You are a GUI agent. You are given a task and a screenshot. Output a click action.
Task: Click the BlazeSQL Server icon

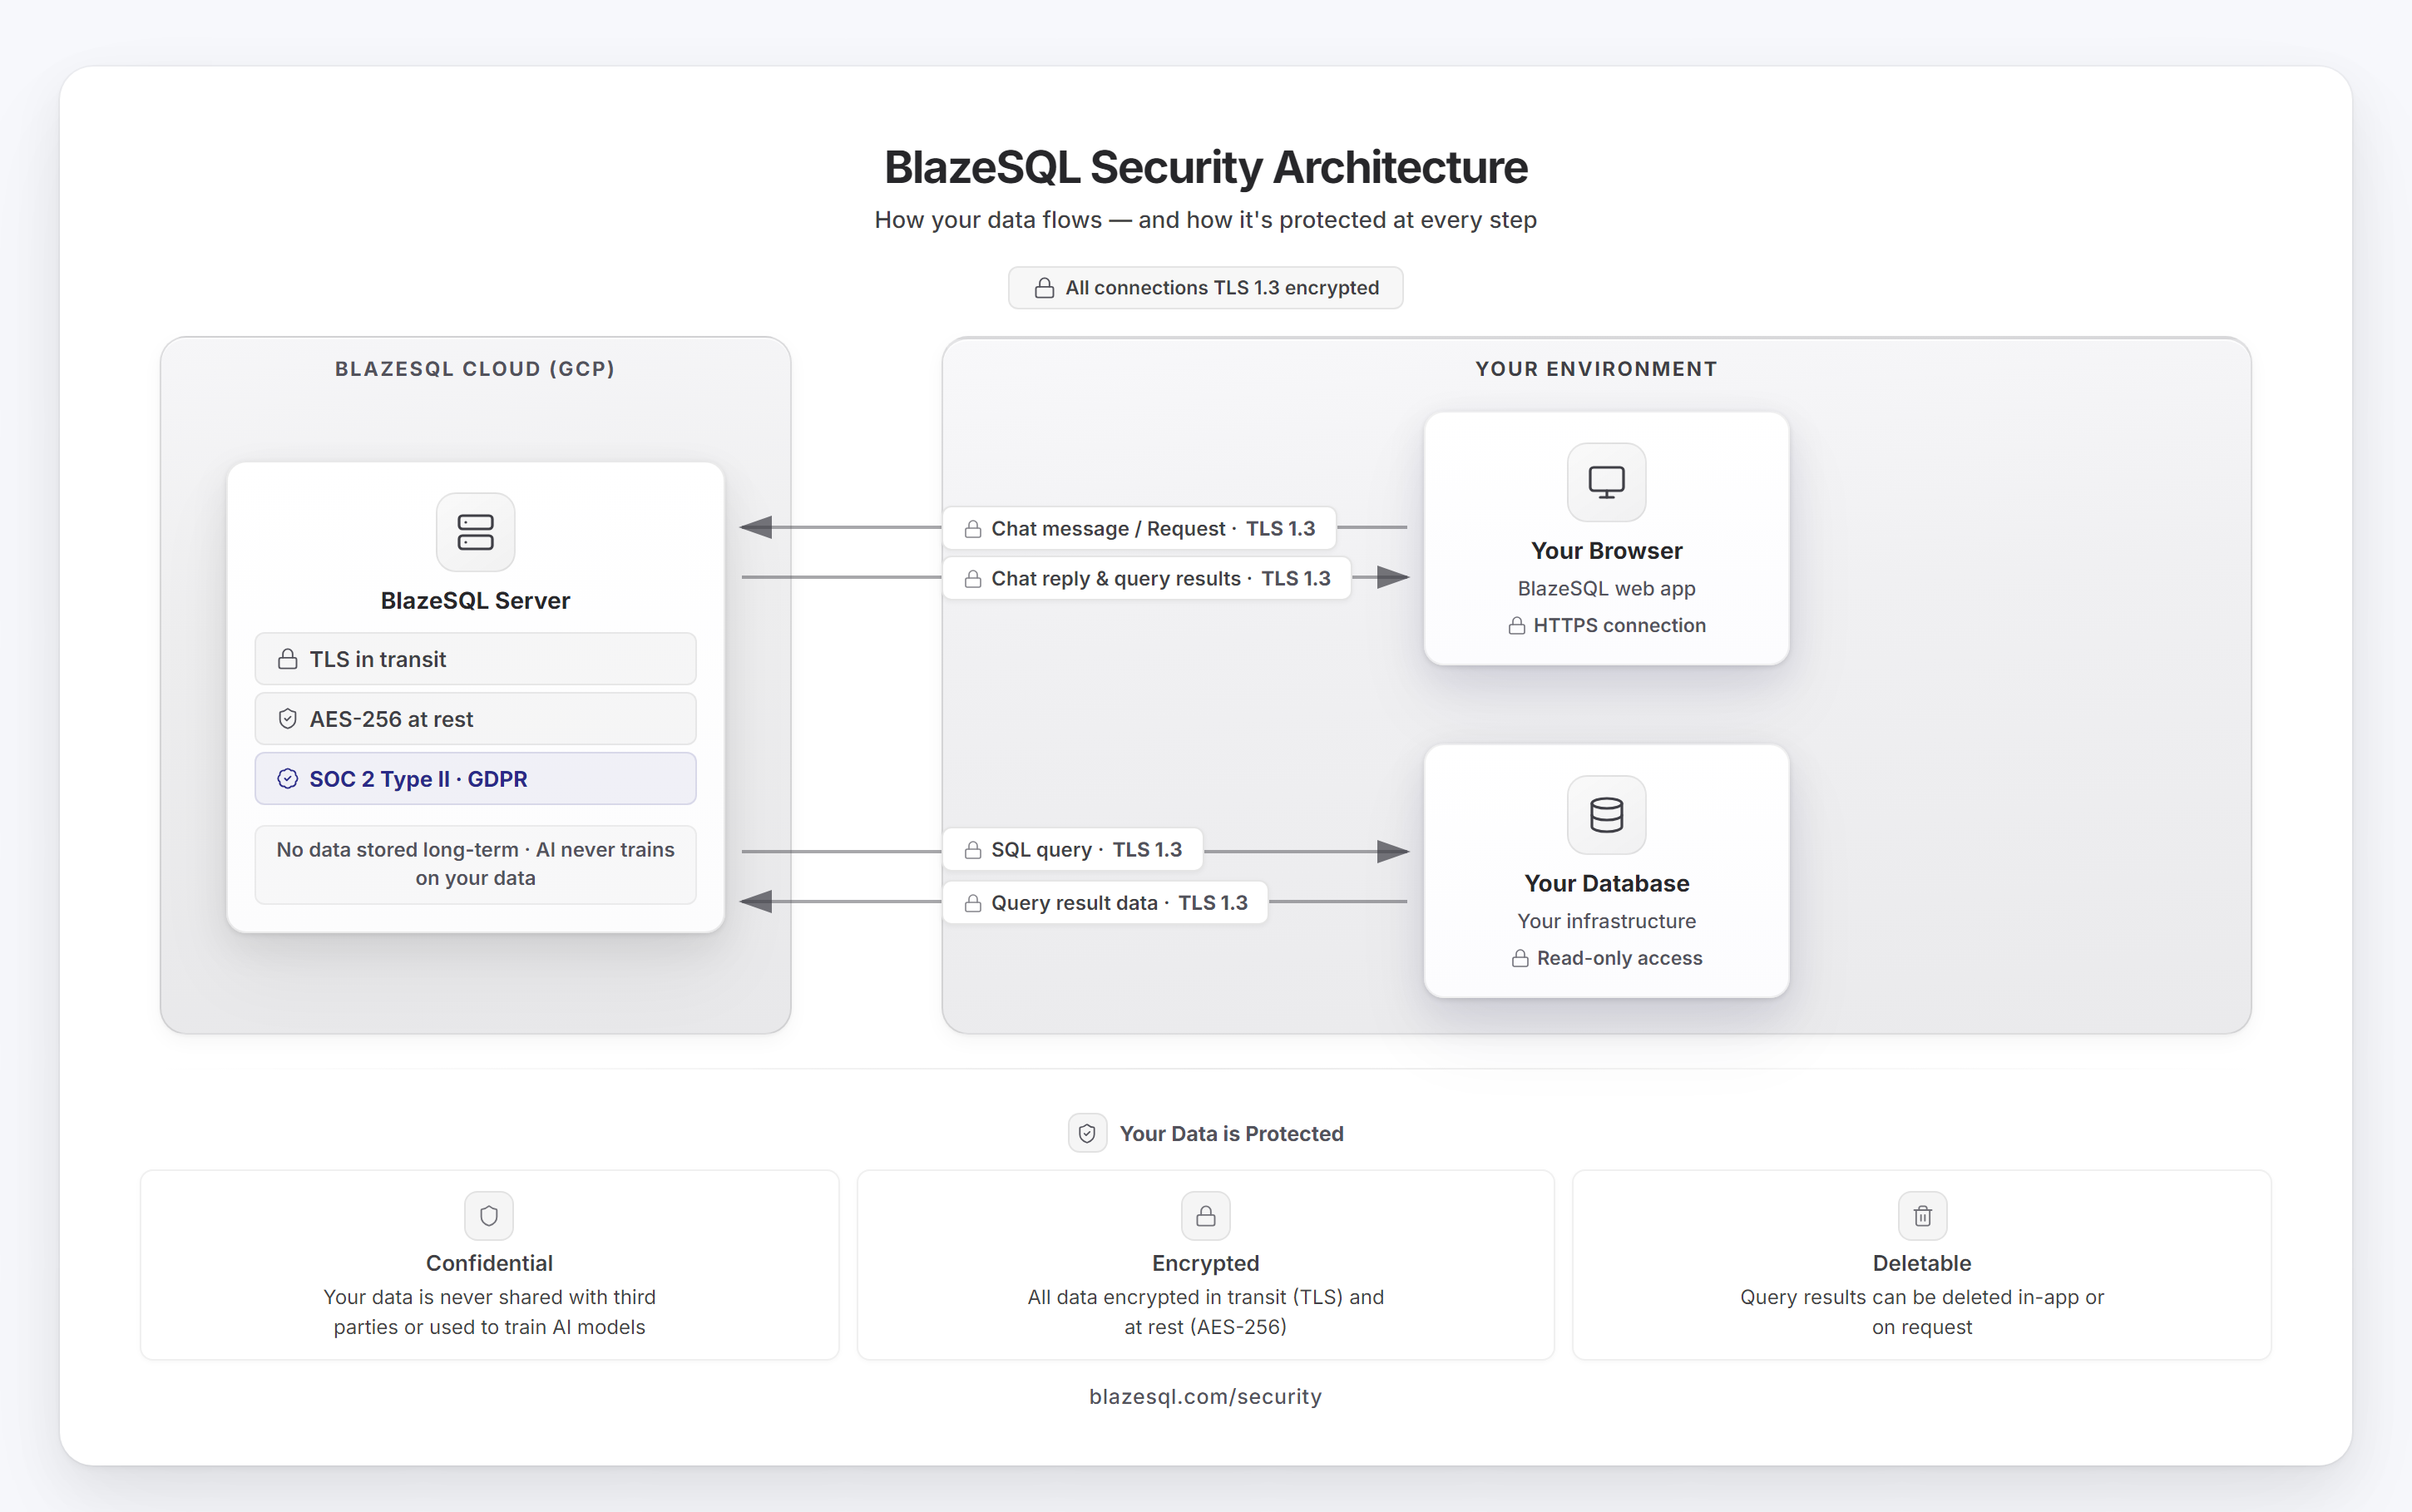(475, 532)
